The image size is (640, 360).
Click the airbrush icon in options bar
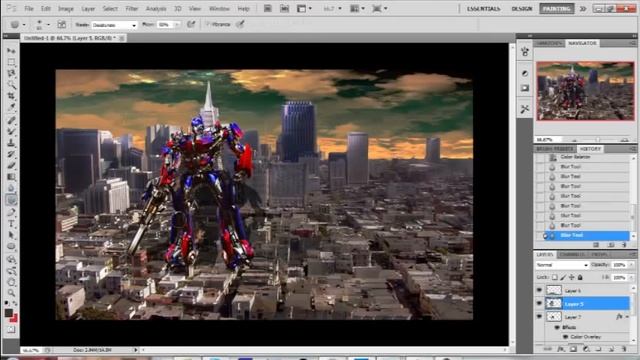[191, 24]
